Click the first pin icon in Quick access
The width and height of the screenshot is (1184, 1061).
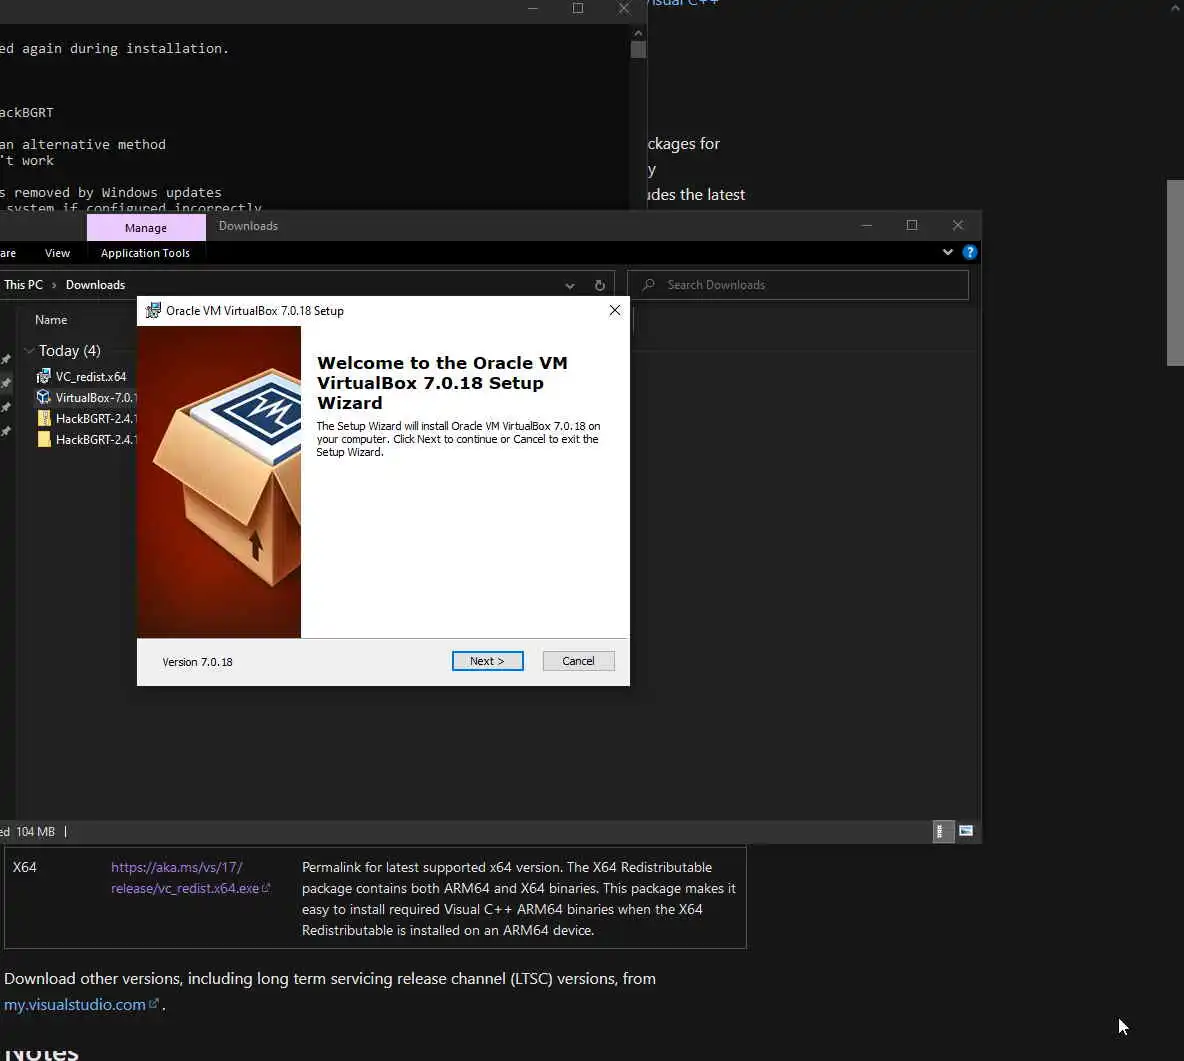[5, 359]
